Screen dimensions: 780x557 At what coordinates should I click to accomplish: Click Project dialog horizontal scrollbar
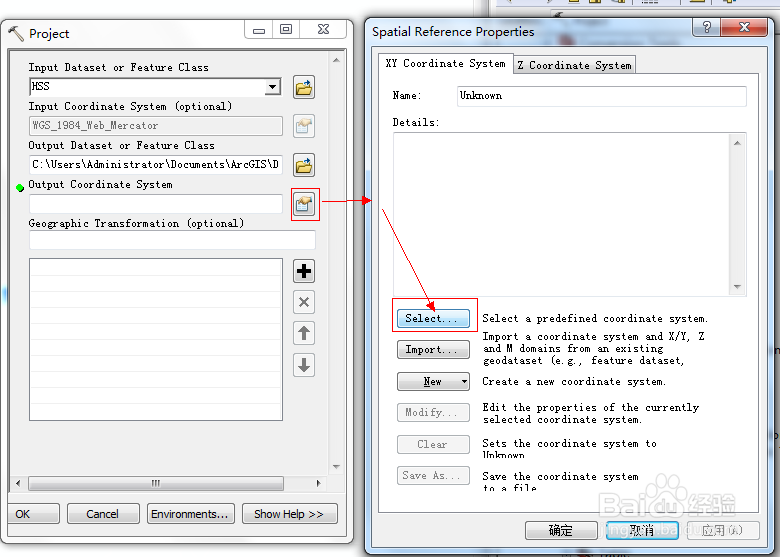pyautogui.click(x=156, y=483)
